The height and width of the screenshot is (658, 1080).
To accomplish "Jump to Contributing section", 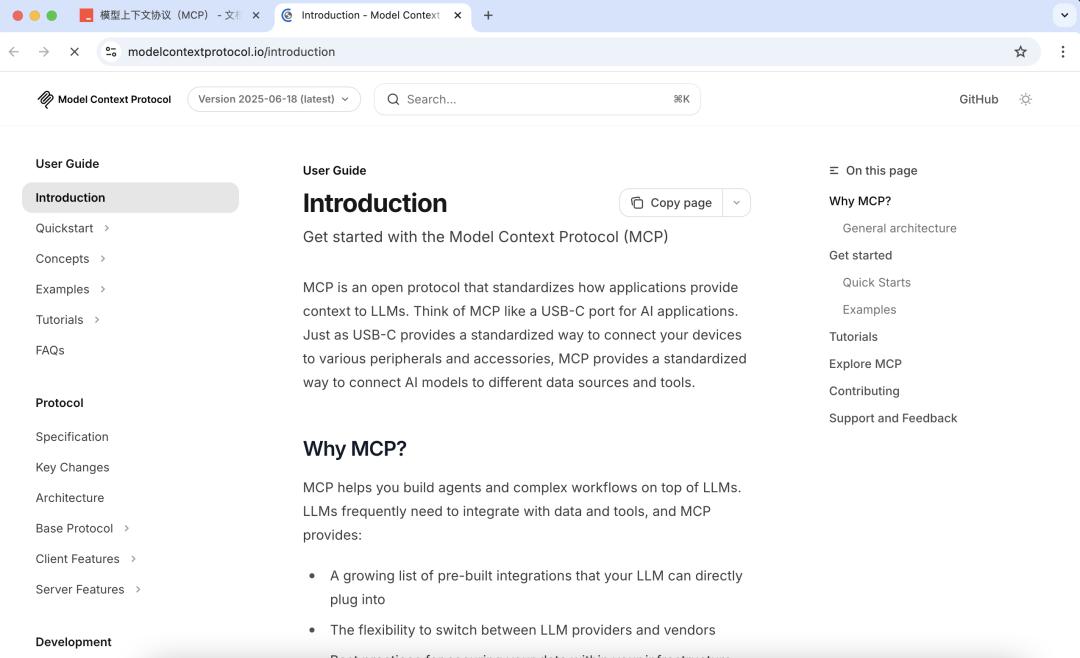I will click(x=864, y=391).
